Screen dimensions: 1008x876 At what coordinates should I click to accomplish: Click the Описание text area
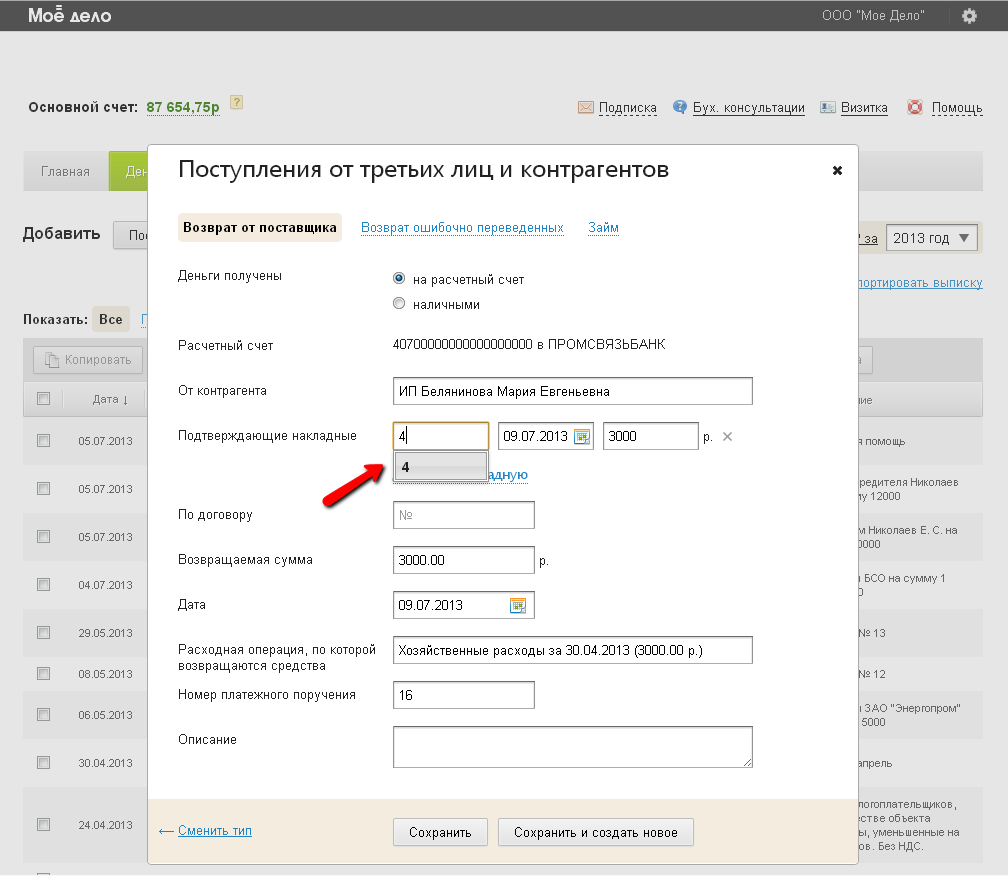point(572,747)
